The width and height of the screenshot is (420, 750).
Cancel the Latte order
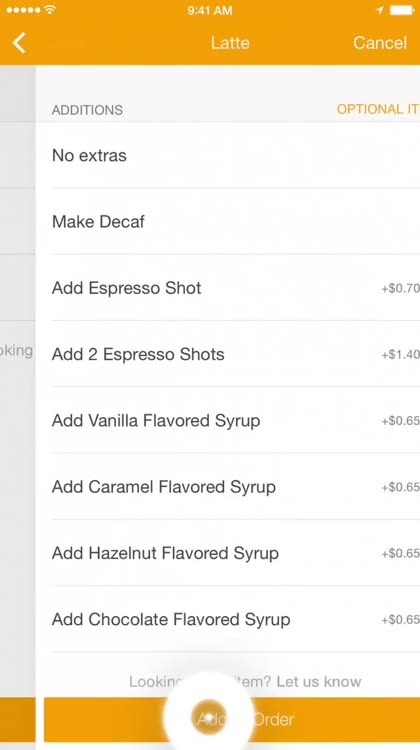coord(380,43)
